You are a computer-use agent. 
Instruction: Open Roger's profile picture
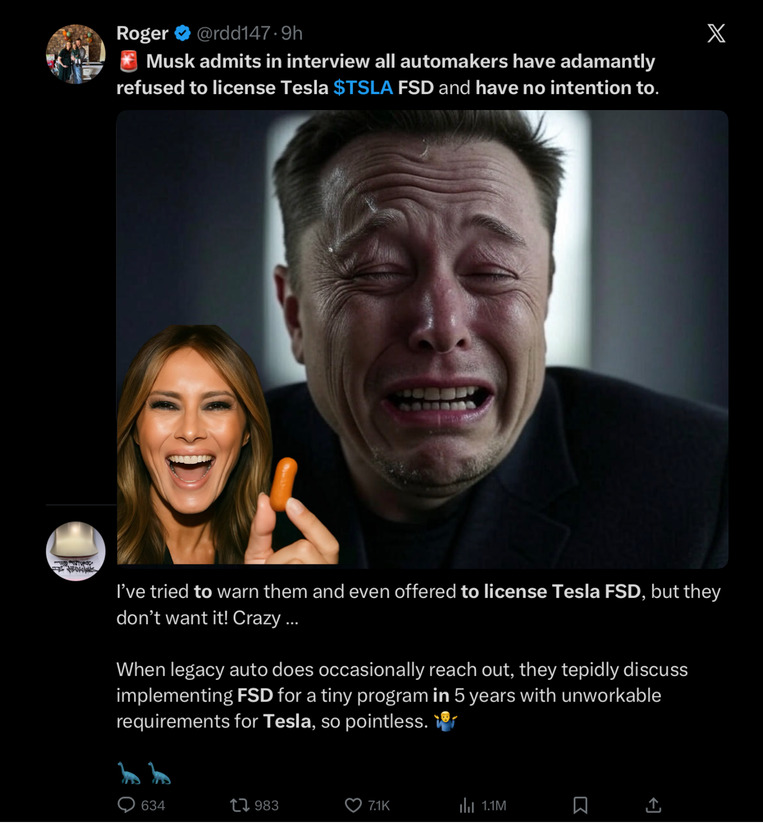click(x=76, y=54)
